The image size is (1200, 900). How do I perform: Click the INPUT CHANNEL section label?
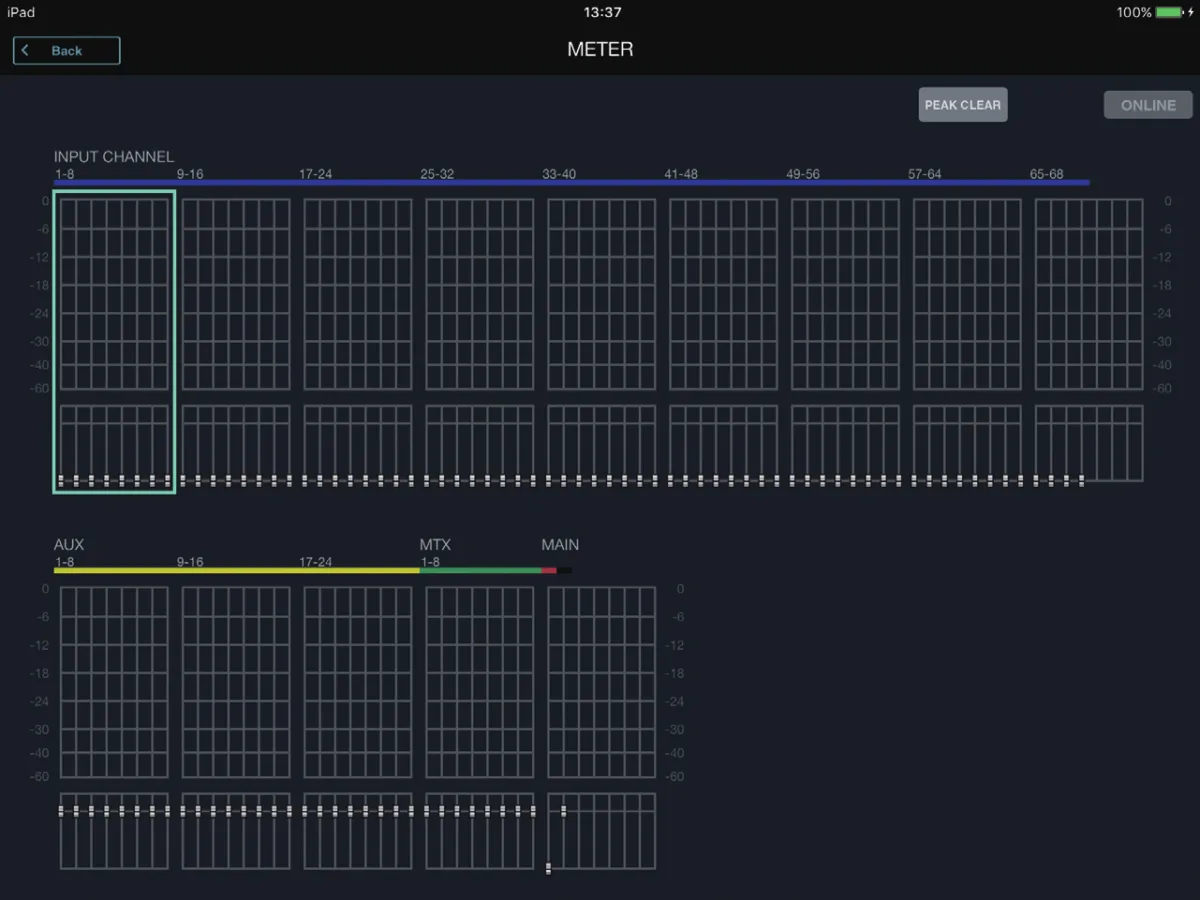tap(114, 157)
